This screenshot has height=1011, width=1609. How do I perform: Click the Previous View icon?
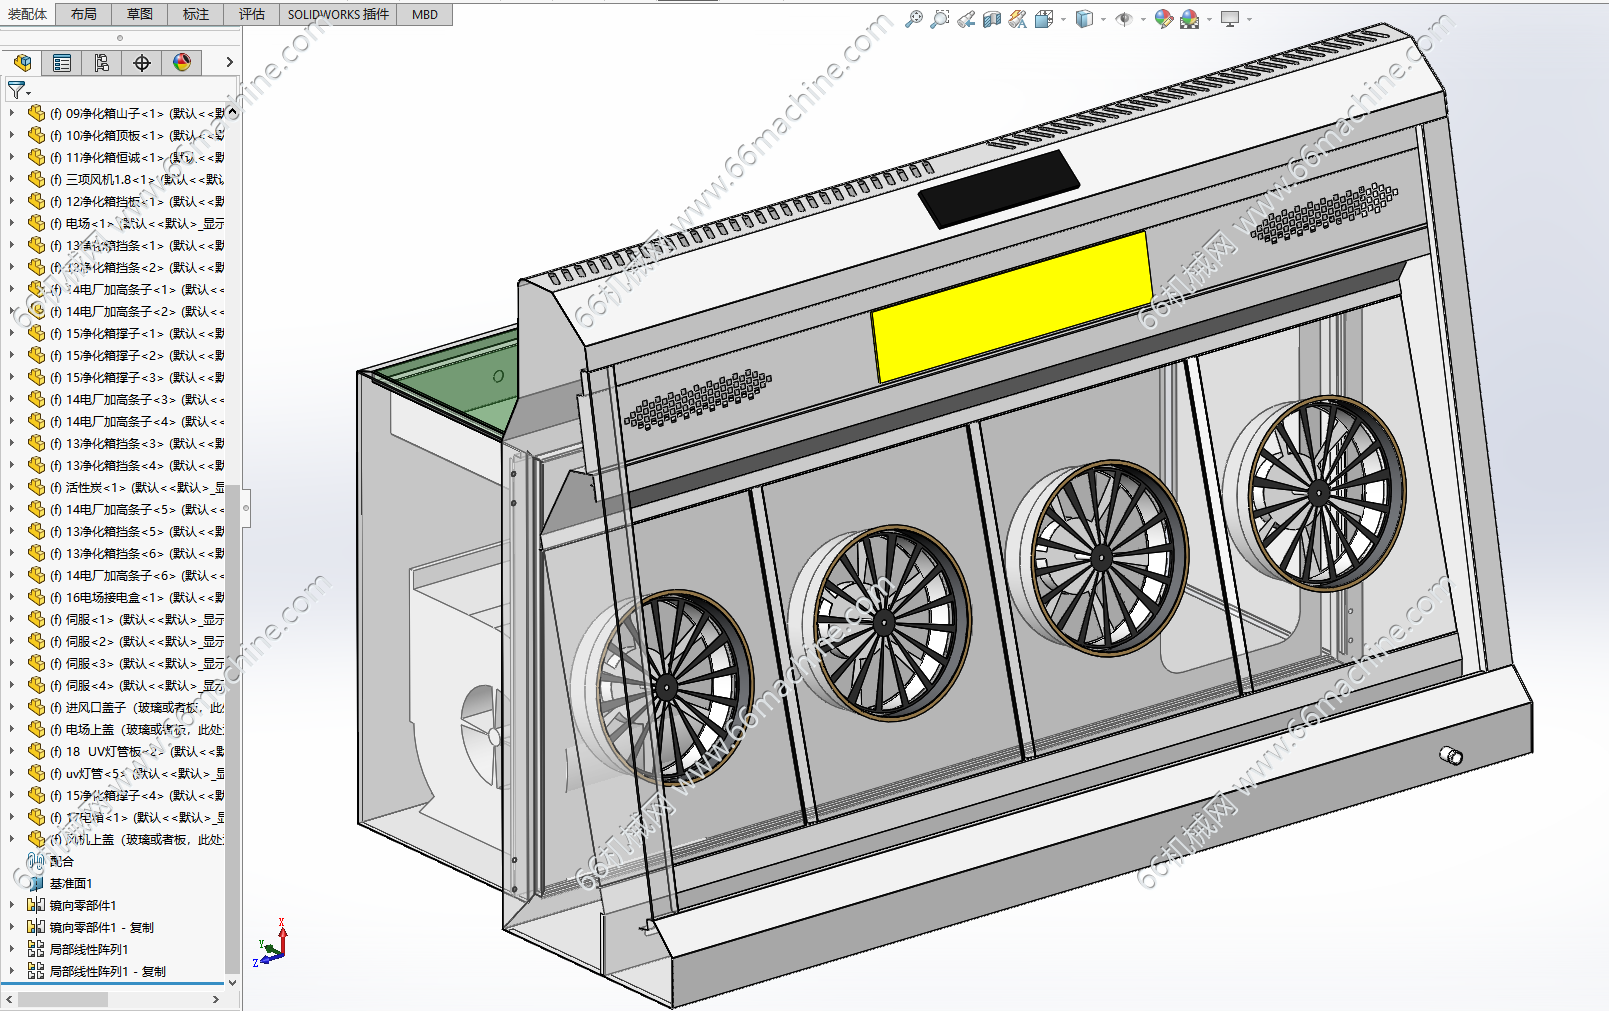click(x=965, y=19)
